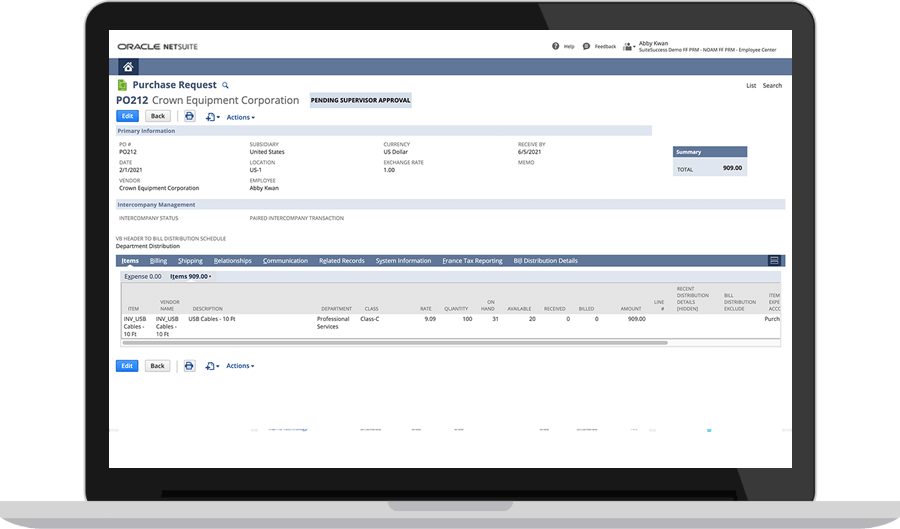Open the role switcher icon beside Abby Kwan
This screenshot has width=900, height=529.
tap(629, 46)
